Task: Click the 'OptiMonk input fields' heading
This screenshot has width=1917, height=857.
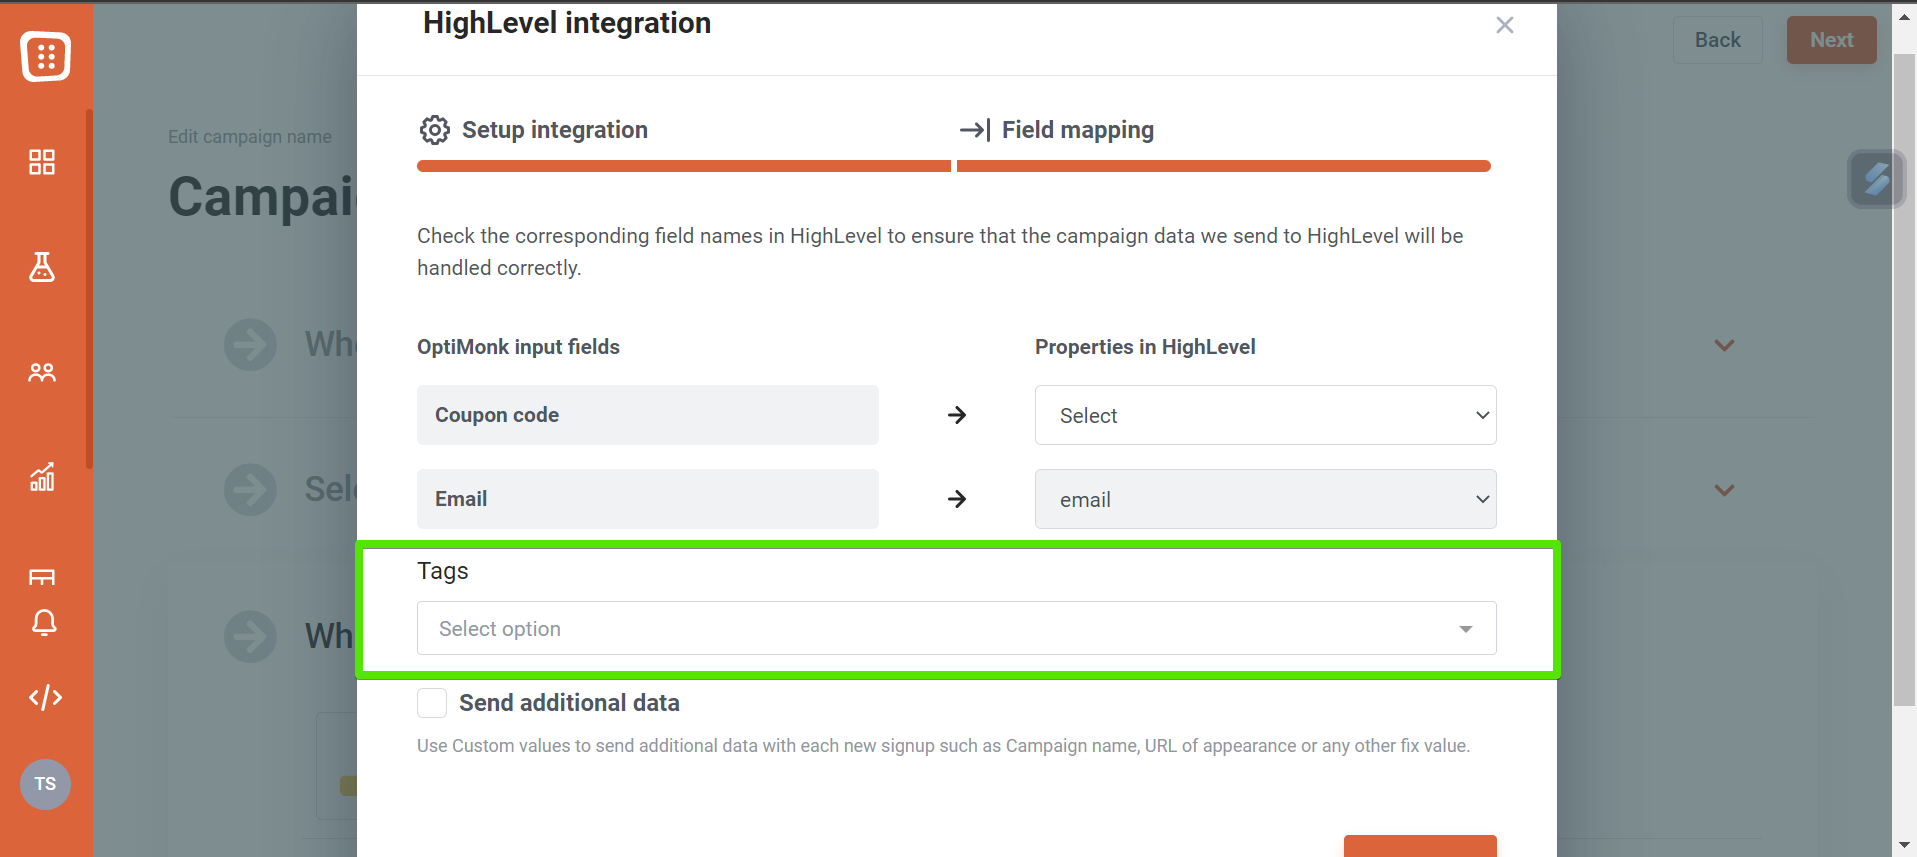Action: coord(518,347)
